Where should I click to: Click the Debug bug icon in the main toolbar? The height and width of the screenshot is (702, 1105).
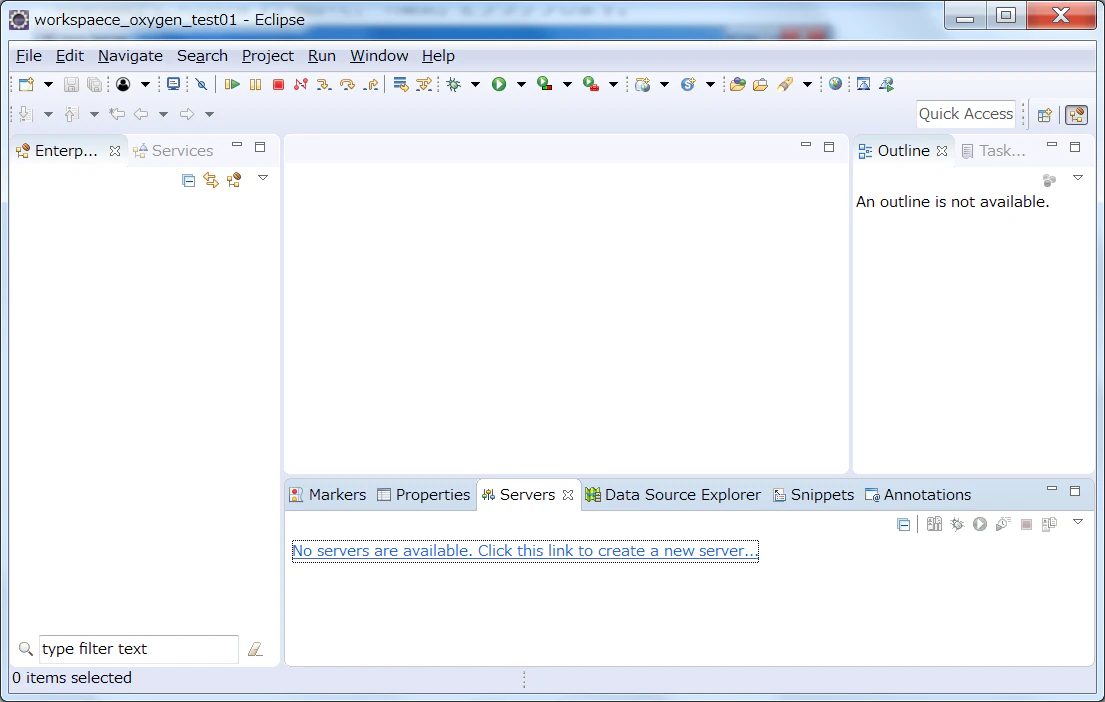pos(454,85)
